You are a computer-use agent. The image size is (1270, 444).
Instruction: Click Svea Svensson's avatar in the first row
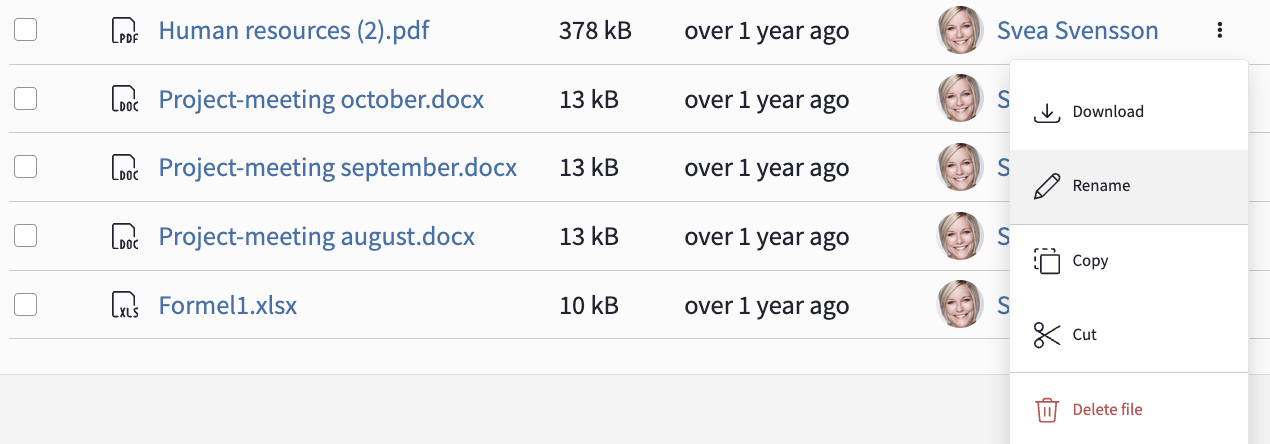coord(960,31)
